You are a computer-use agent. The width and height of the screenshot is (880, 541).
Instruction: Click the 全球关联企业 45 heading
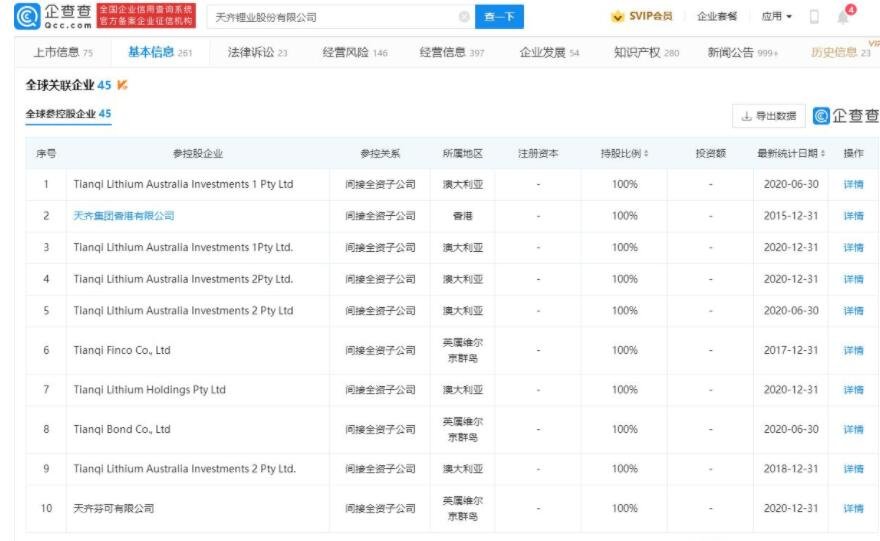[x=68, y=85]
